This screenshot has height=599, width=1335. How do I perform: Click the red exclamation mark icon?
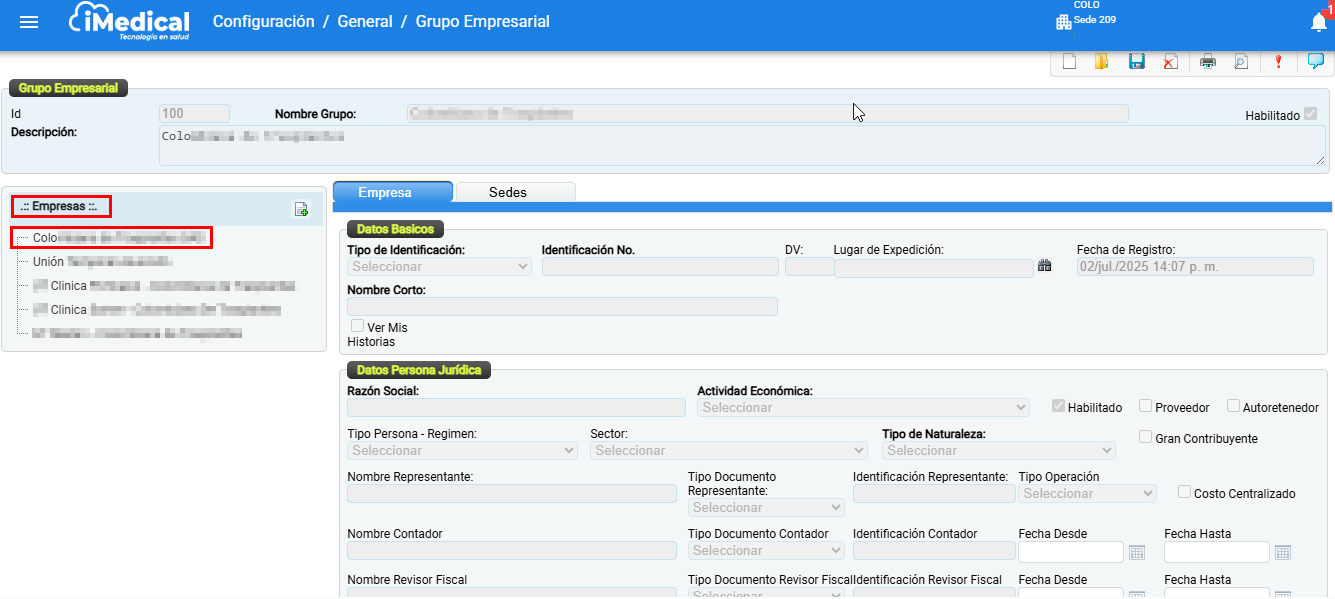(1278, 62)
